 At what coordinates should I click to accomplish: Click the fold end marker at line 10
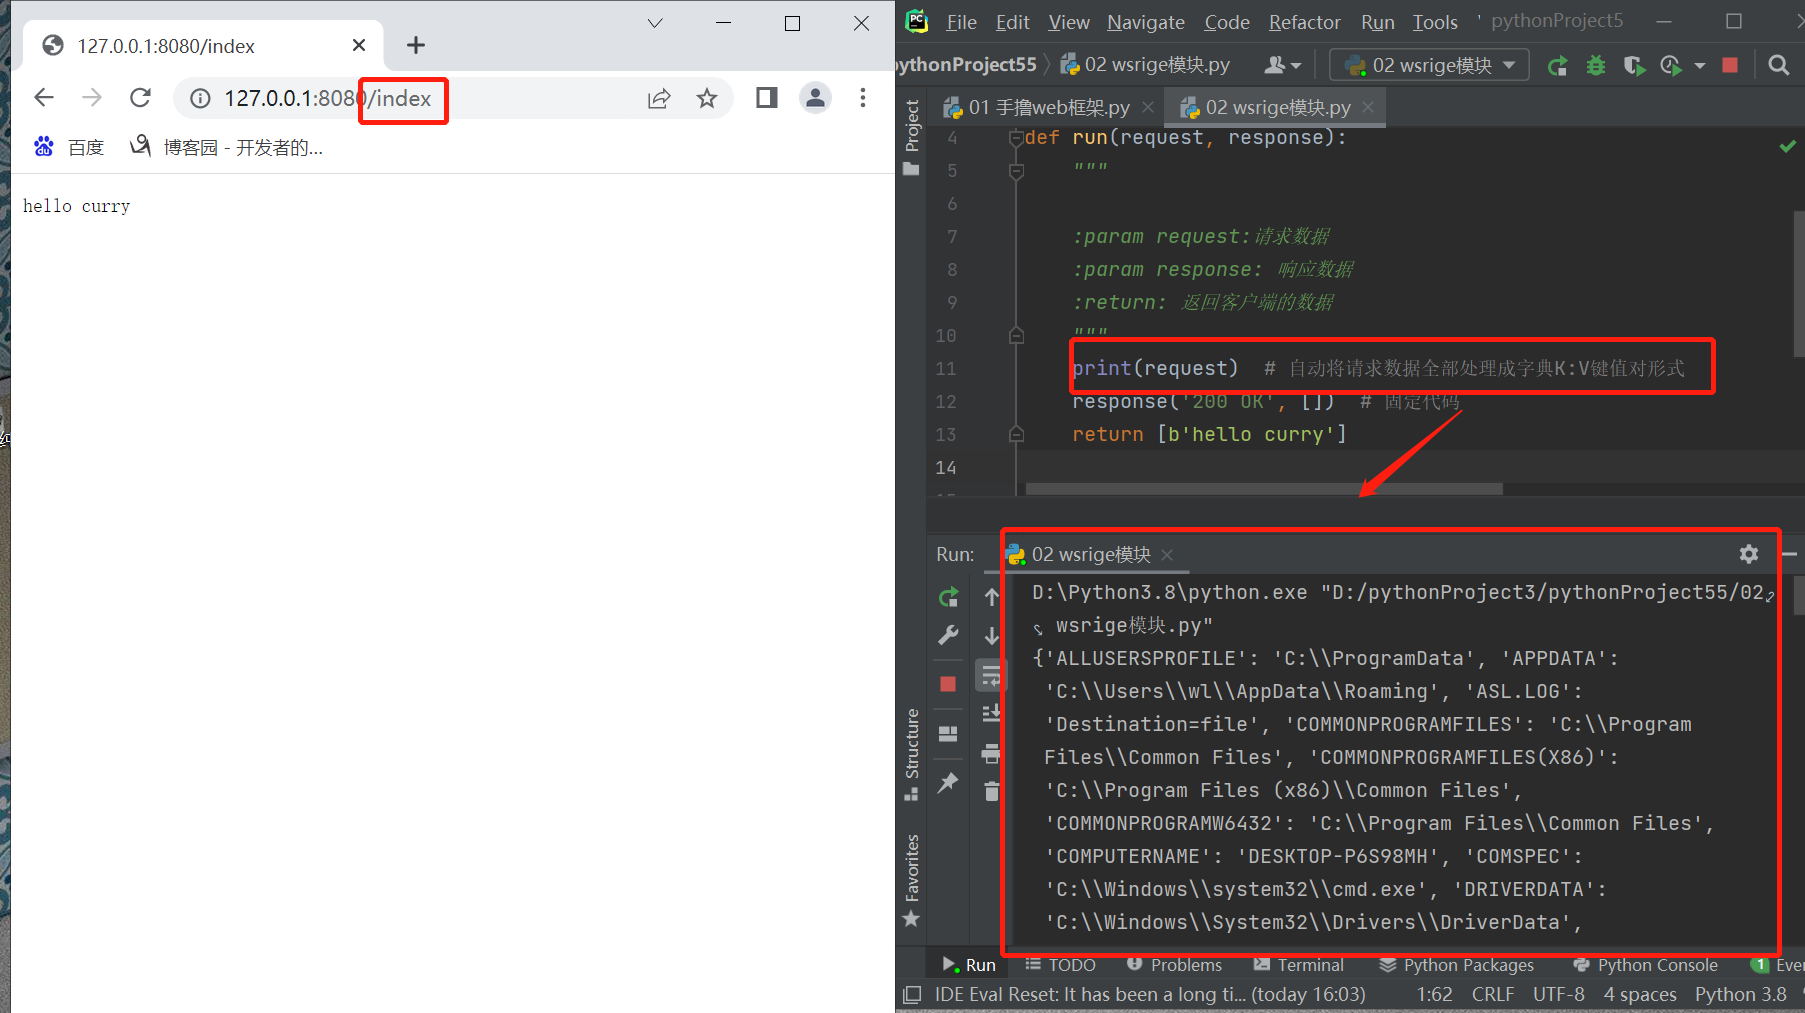coord(1016,336)
